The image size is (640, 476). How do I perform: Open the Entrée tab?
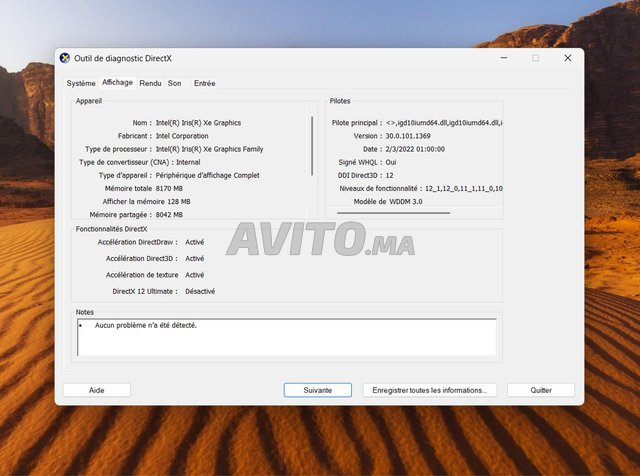pos(204,83)
